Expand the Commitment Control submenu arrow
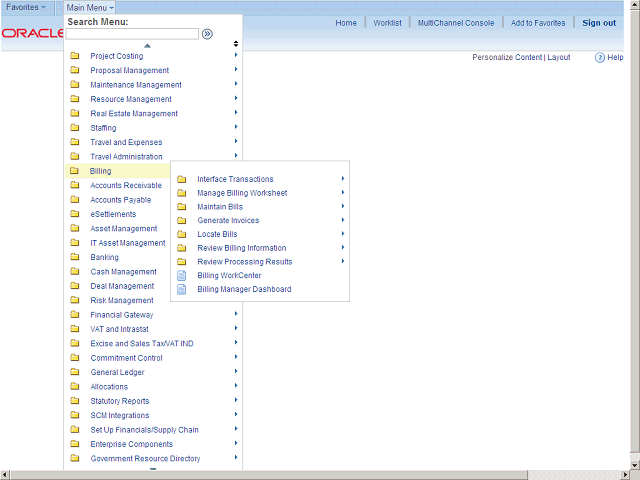This screenshot has height=480, width=640. tap(236, 358)
